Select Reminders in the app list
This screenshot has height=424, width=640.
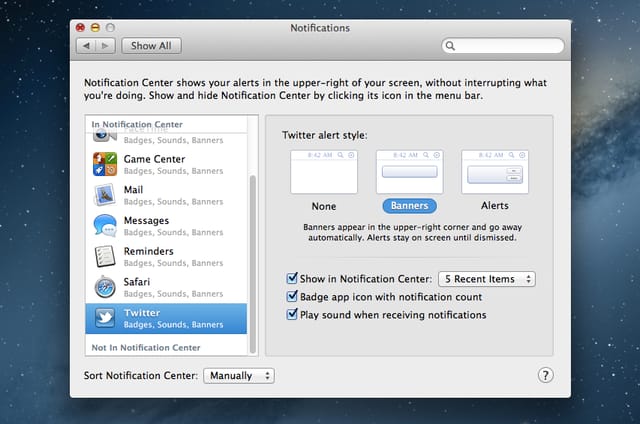[166, 256]
